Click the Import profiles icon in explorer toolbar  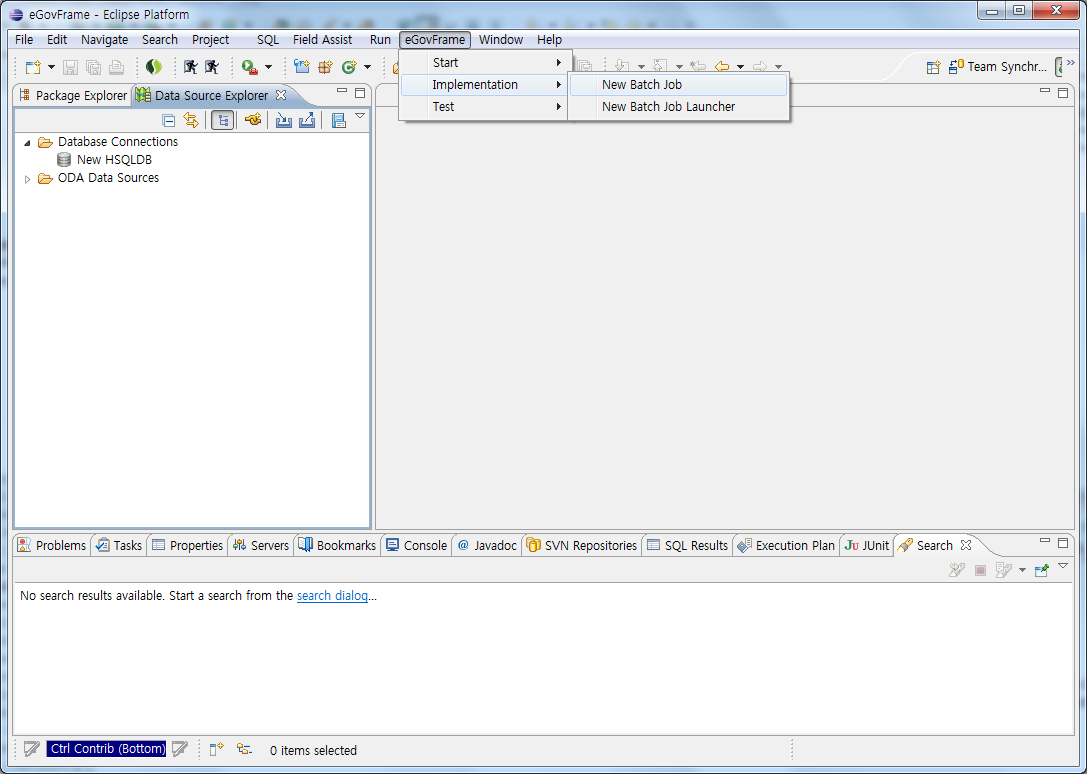tap(284, 121)
